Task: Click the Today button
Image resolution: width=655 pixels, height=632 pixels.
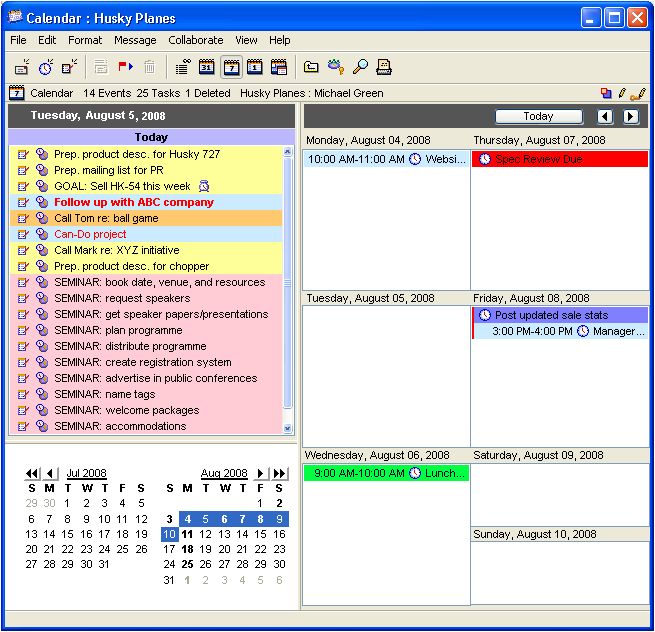Action: (538, 117)
